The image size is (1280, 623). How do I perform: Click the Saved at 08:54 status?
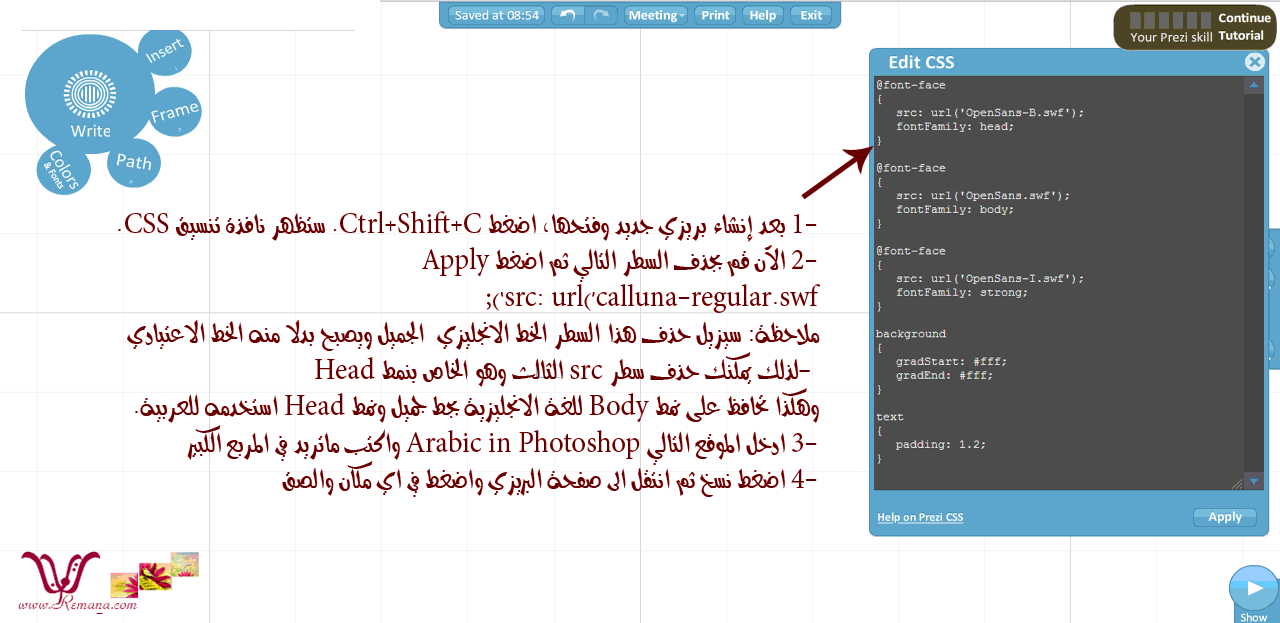497,15
